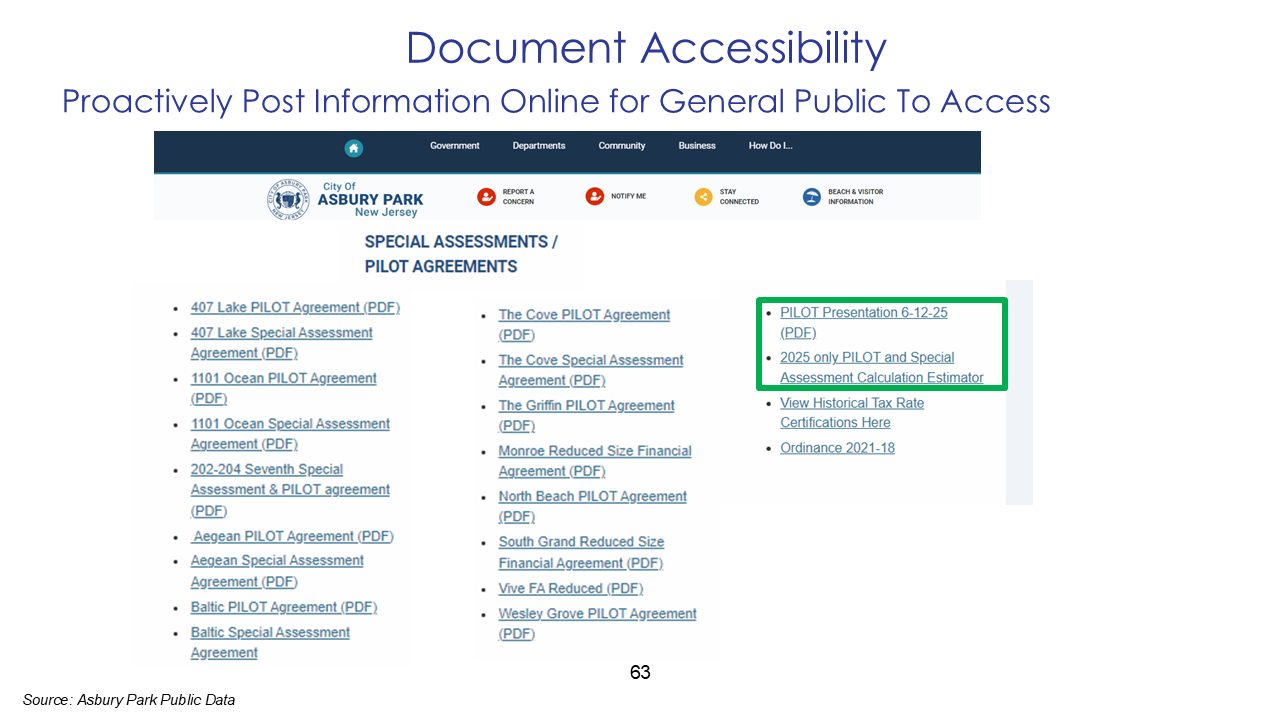Open the Departments menu
1280x720 pixels.
point(539,146)
